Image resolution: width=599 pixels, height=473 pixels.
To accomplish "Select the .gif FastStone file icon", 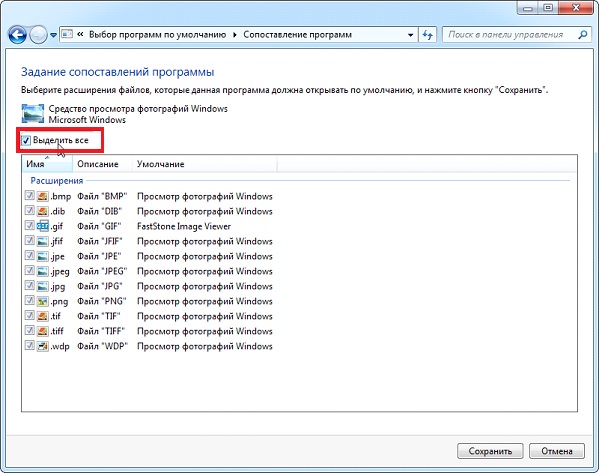I will (x=43, y=226).
